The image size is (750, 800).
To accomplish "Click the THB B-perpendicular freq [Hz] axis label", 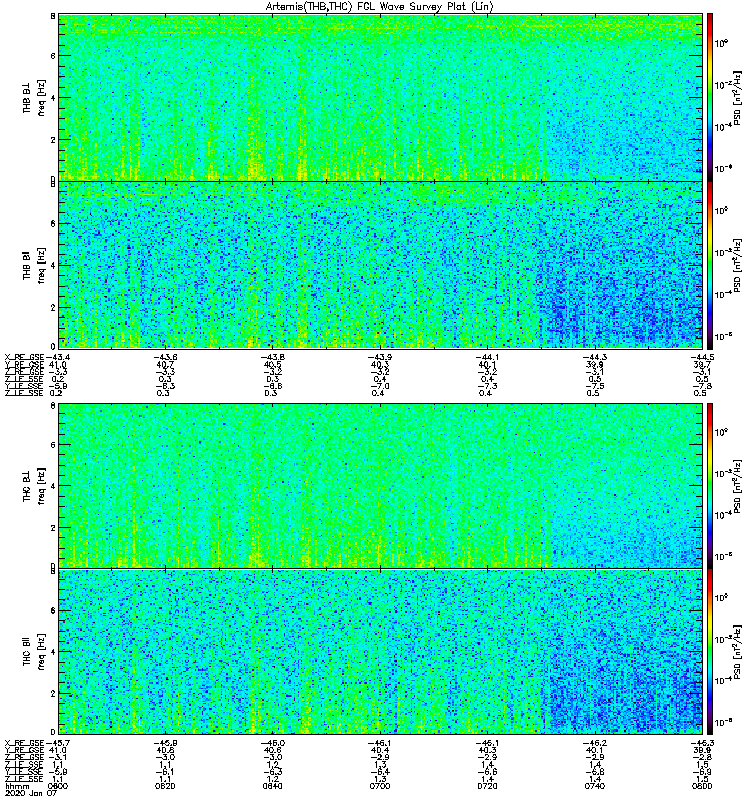I will (41, 97).
